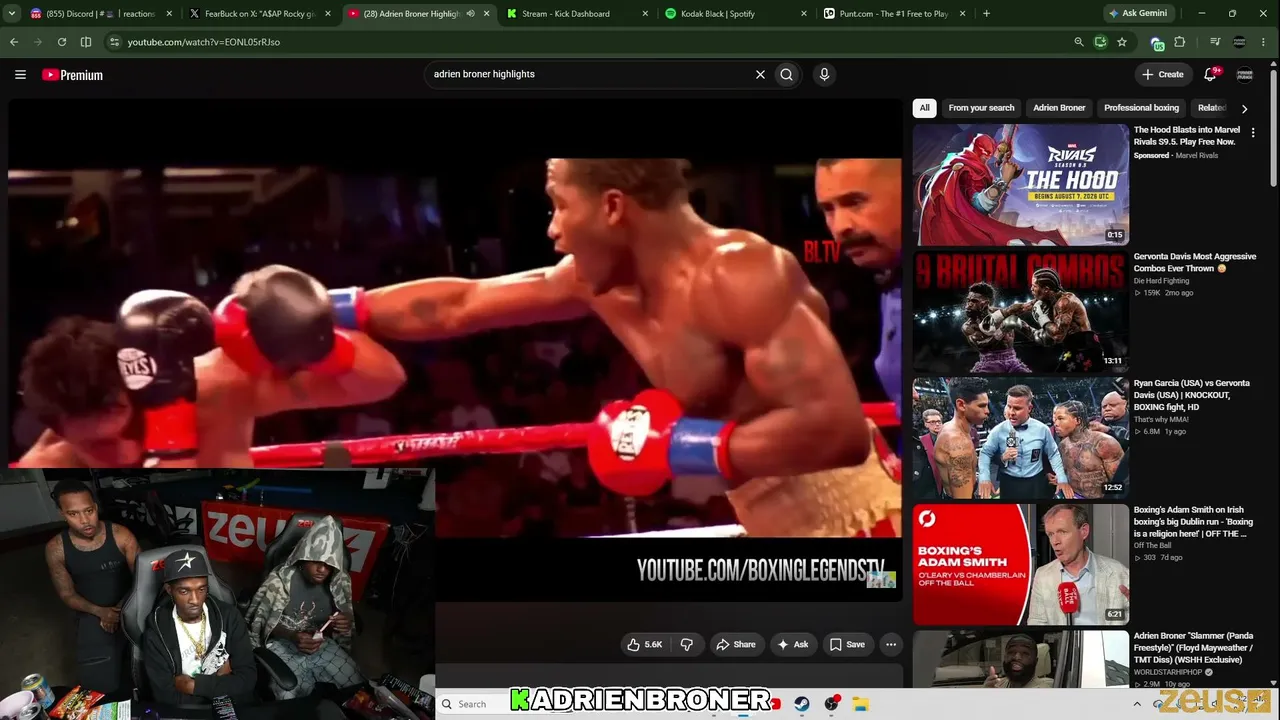1280x720 pixels.
Task: Select the Professional boxing filter chip
Action: (1141, 108)
